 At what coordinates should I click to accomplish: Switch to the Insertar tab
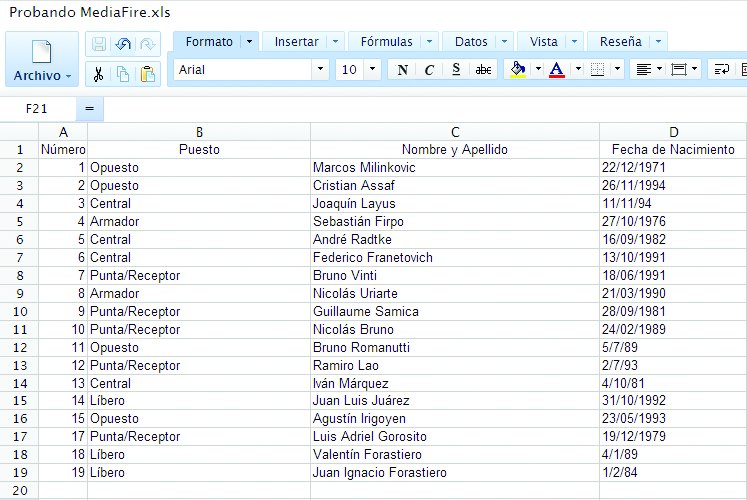click(x=296, y=42)
